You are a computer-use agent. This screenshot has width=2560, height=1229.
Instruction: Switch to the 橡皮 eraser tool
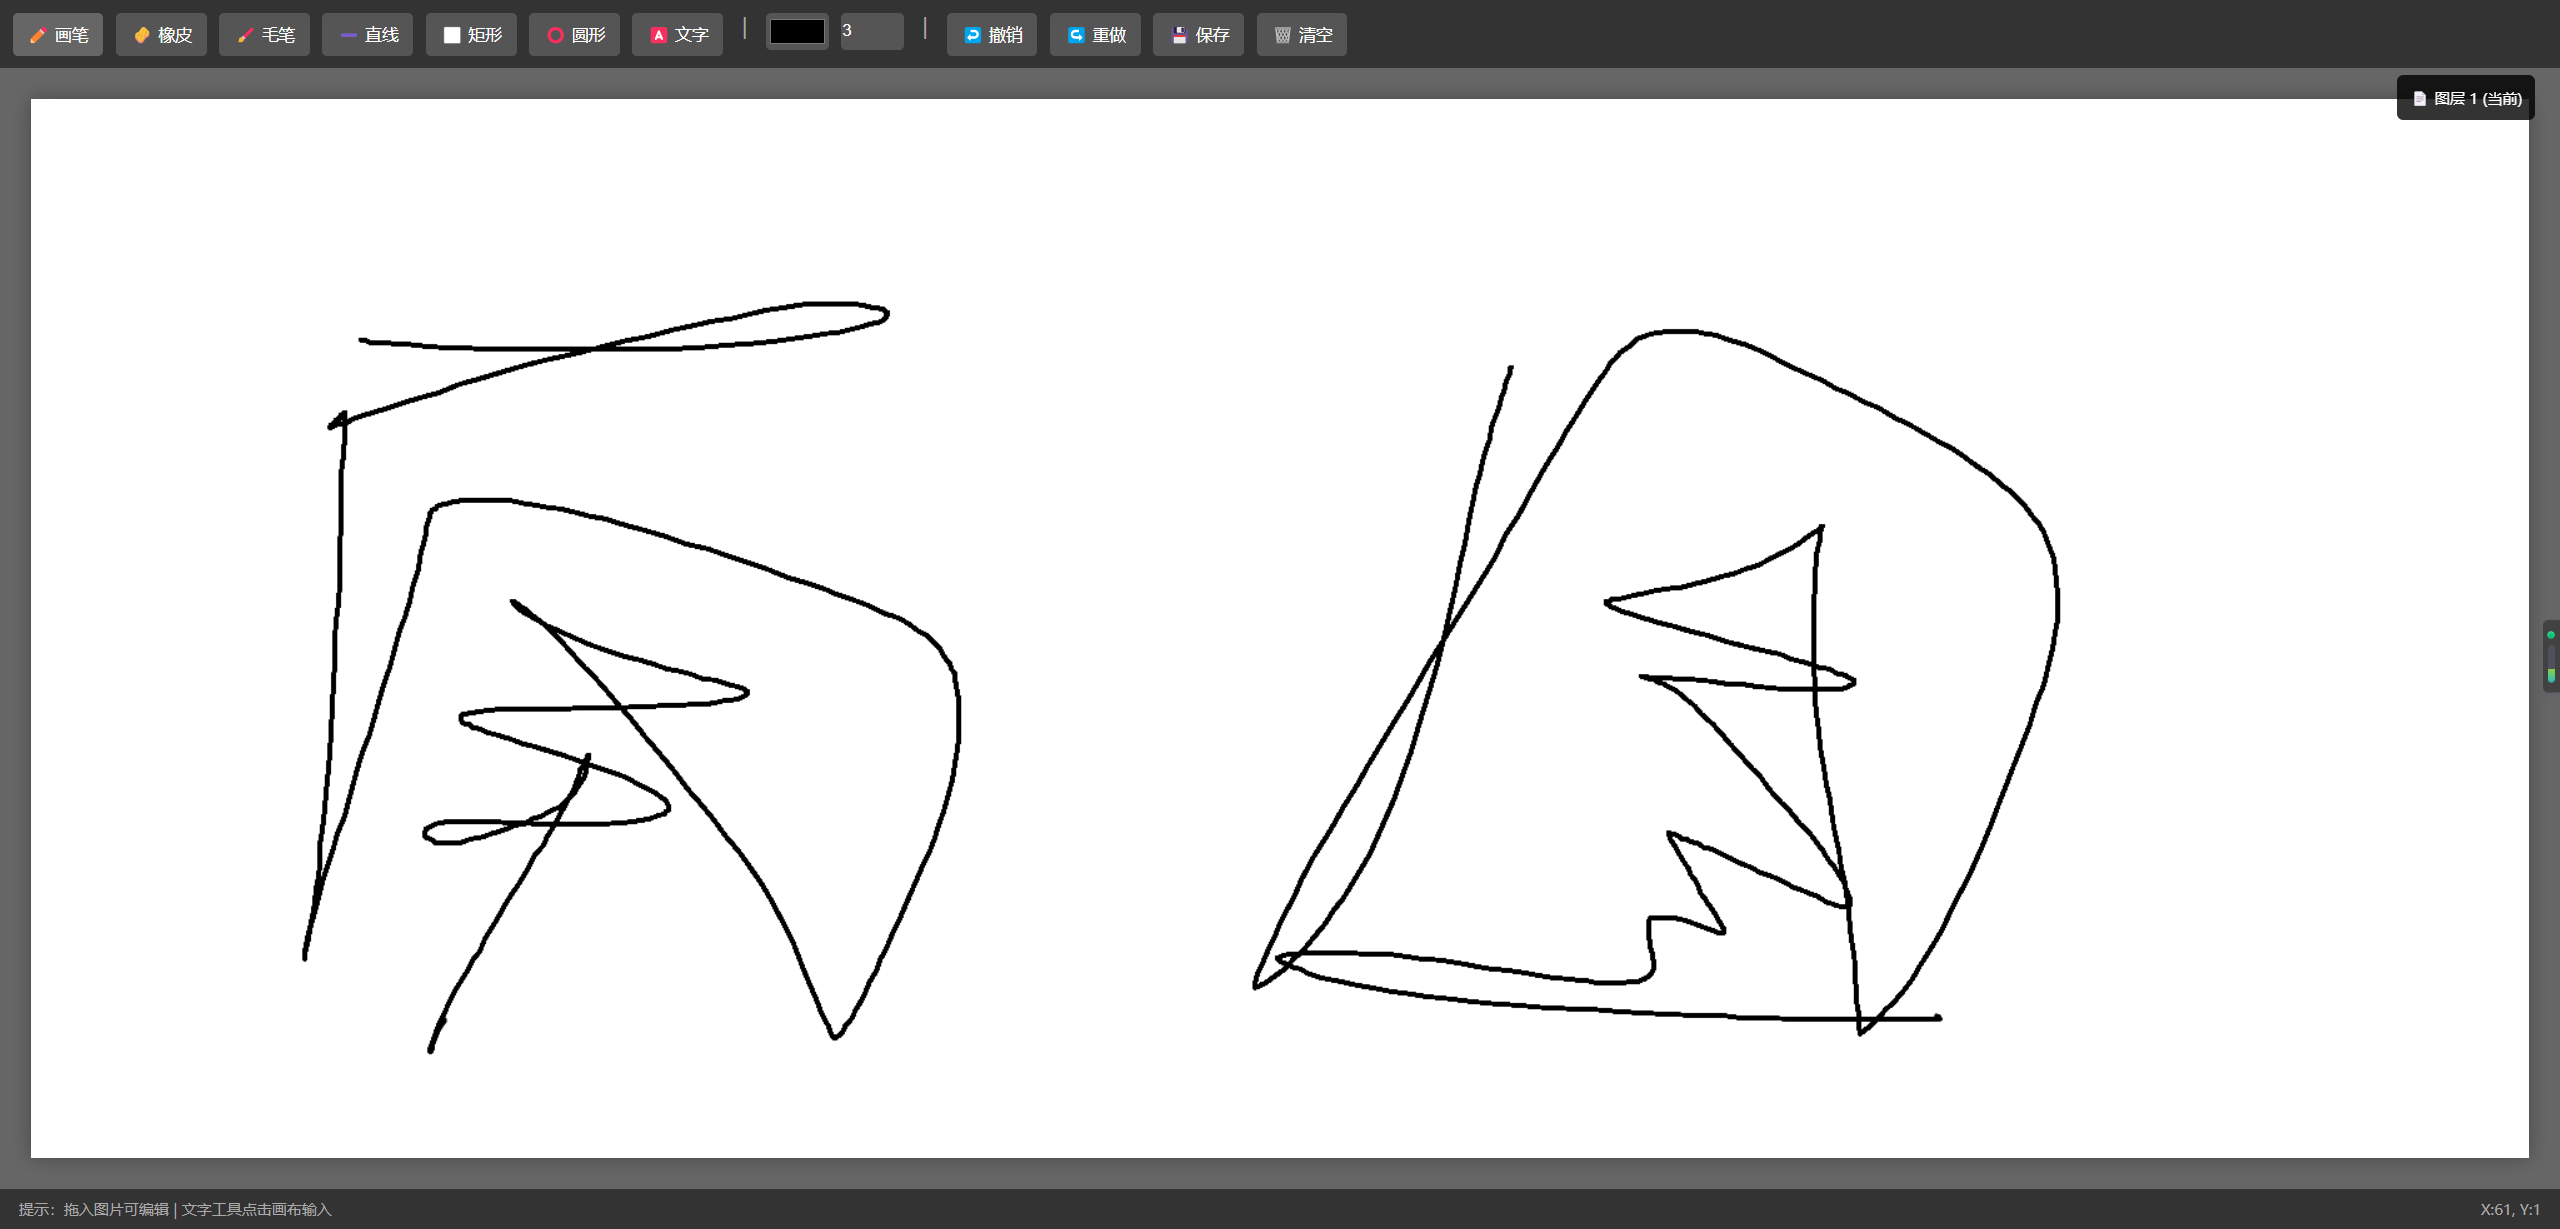[x=161, y=35]
